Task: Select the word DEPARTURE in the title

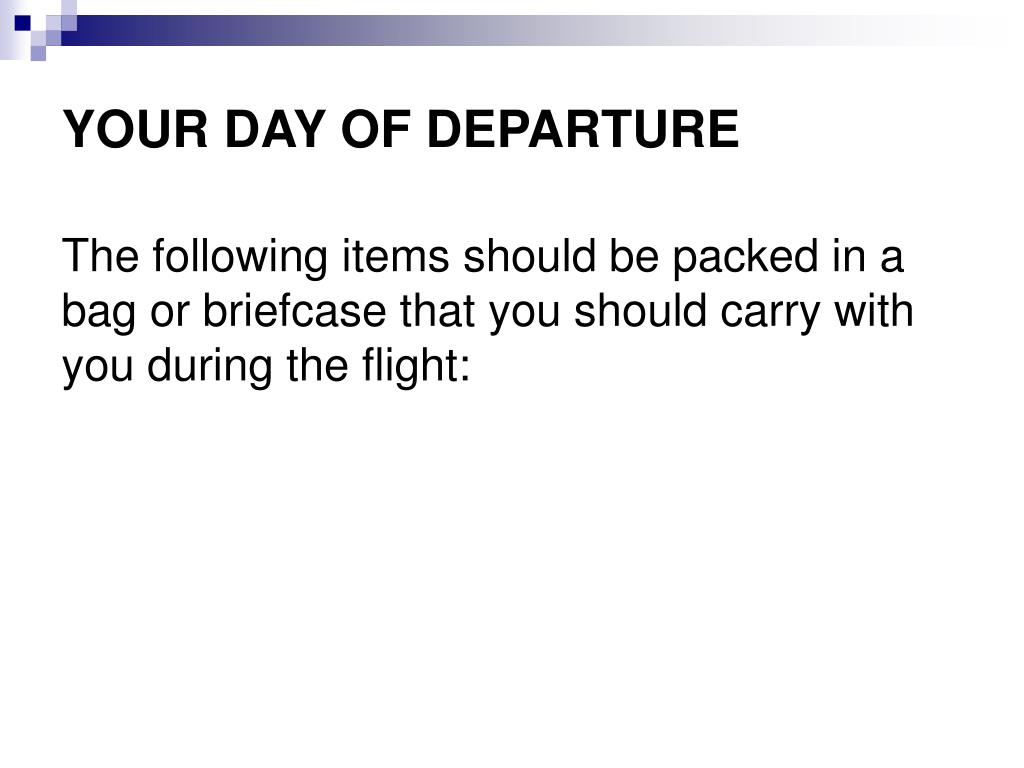Action: coord(583,129)
